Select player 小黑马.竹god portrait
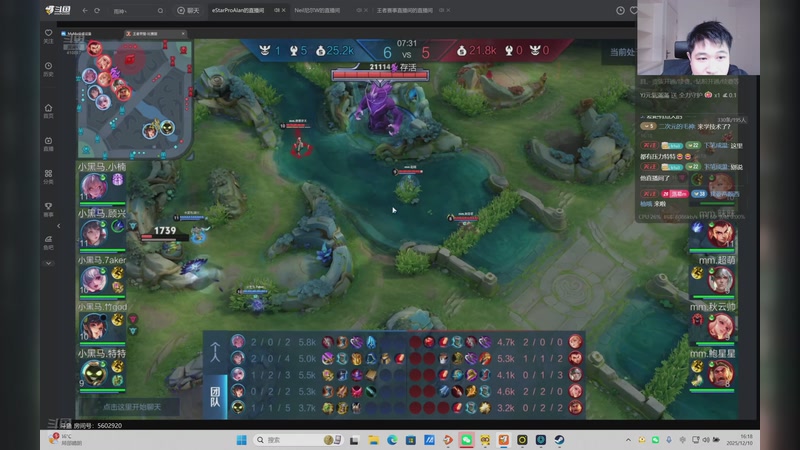800x450 pixels. pyautogui.click(x=94, y=327)
